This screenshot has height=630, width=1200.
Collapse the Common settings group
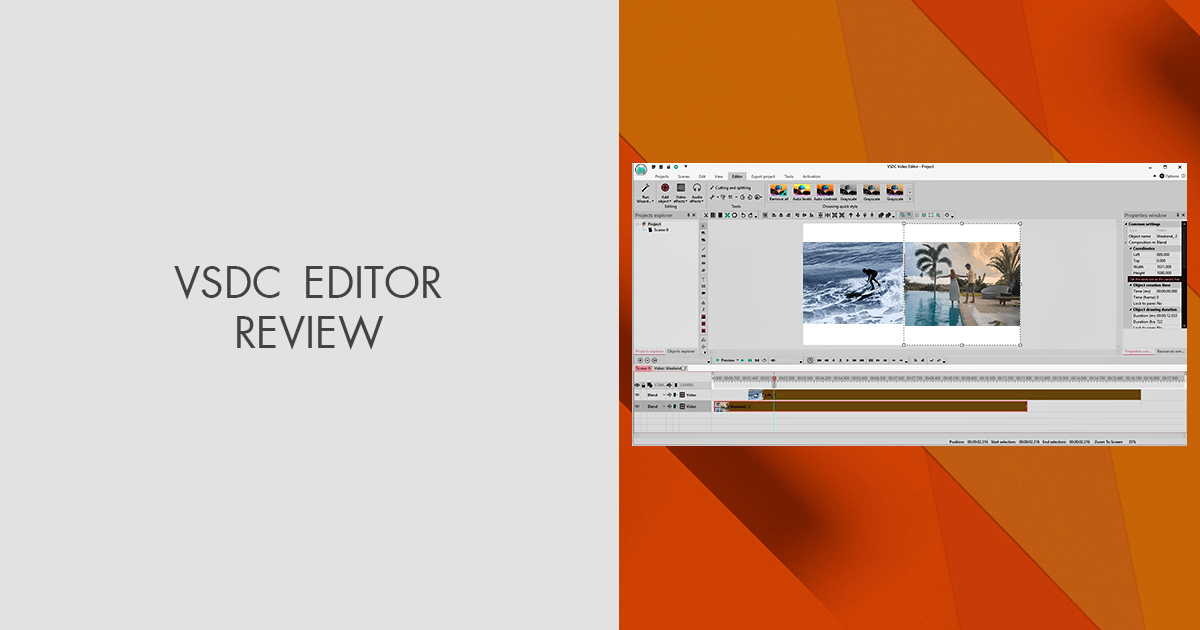point(1127,224)
